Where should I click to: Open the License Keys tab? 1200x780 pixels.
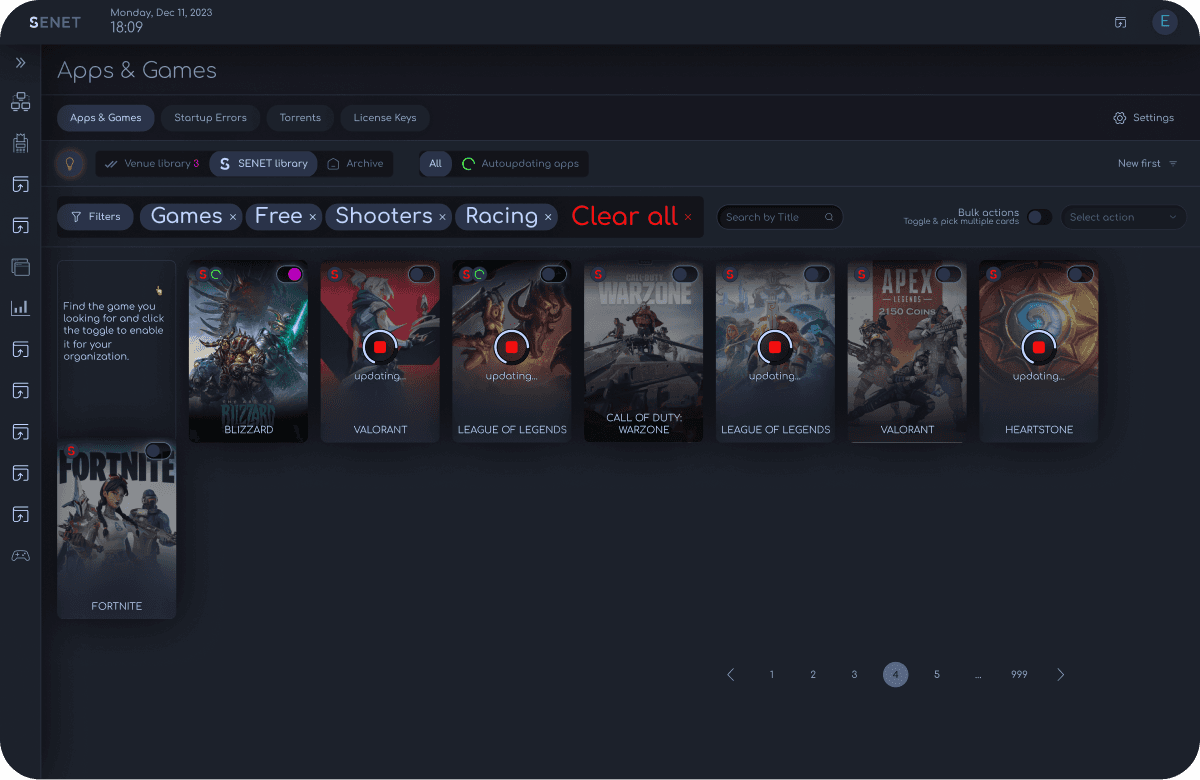tap(385, 118)
